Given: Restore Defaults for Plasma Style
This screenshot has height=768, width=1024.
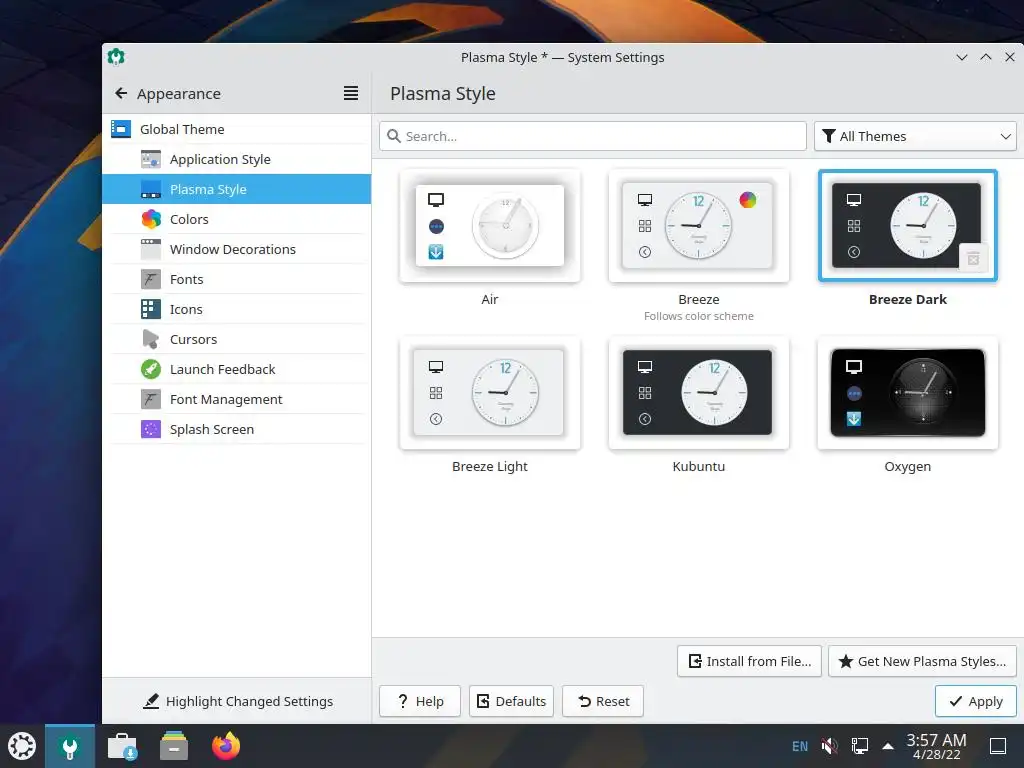Looking at the screenshot, I should (511, 701).
